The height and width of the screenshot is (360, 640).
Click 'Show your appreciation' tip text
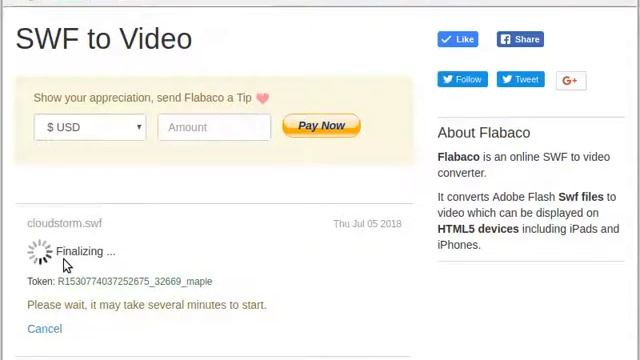(142, 98)
